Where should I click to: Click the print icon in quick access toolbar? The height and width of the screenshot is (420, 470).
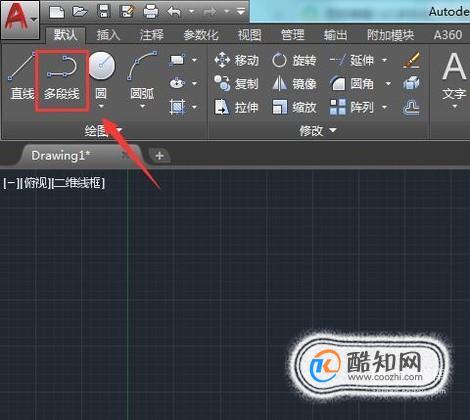pos(151,12)
